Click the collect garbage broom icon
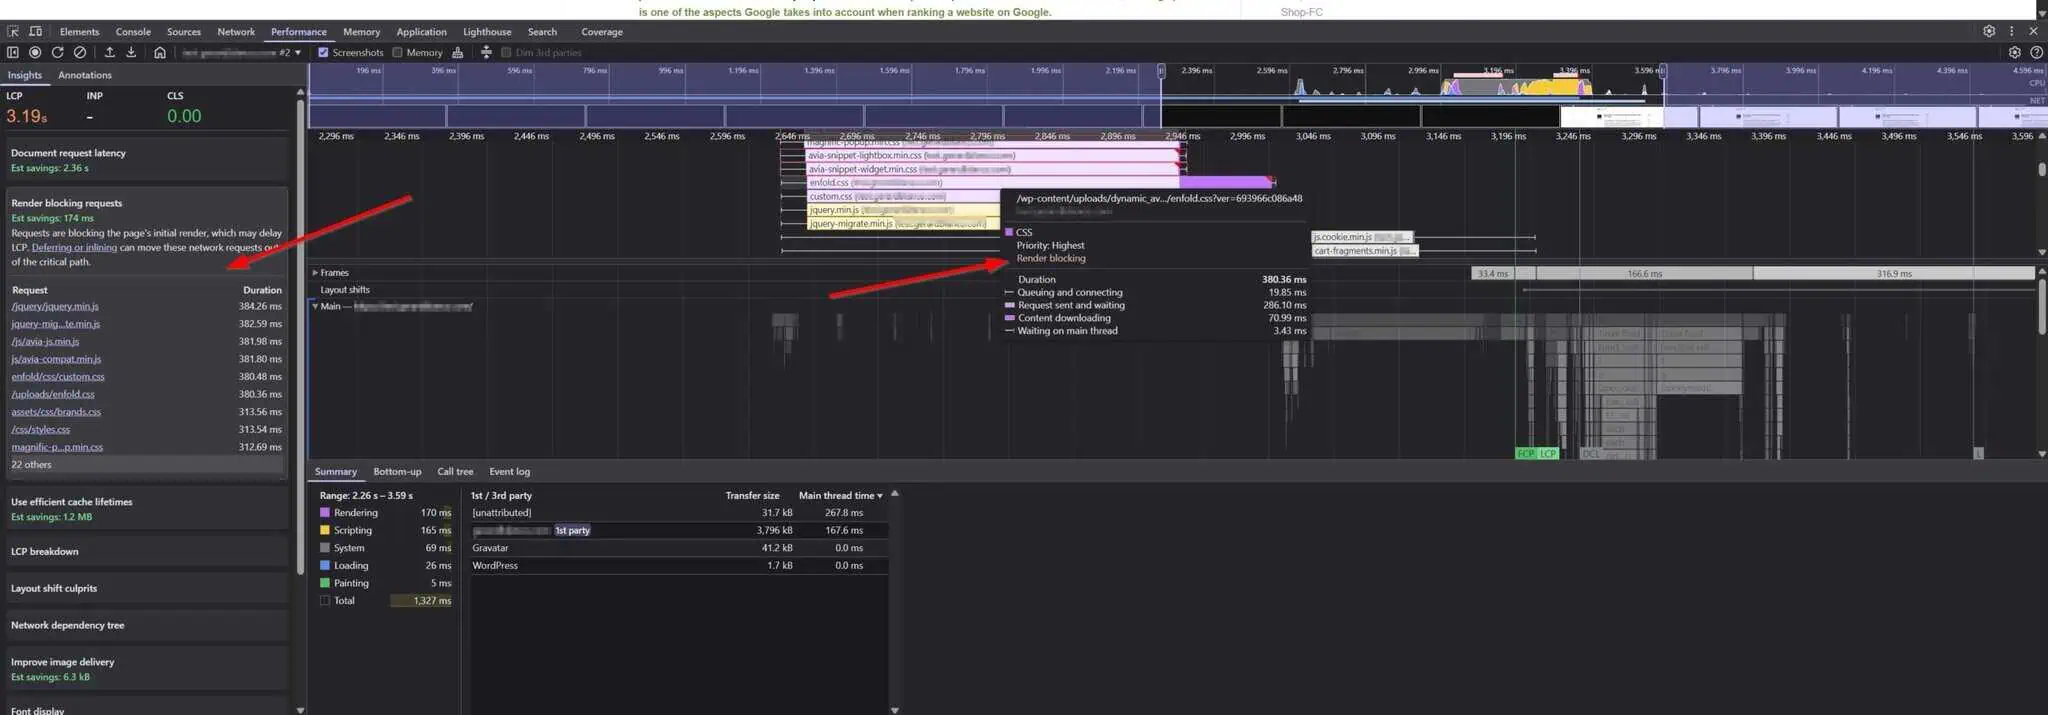Image resolution: width=2048 pixels, height=715 pixels. (x=458, y=52)
